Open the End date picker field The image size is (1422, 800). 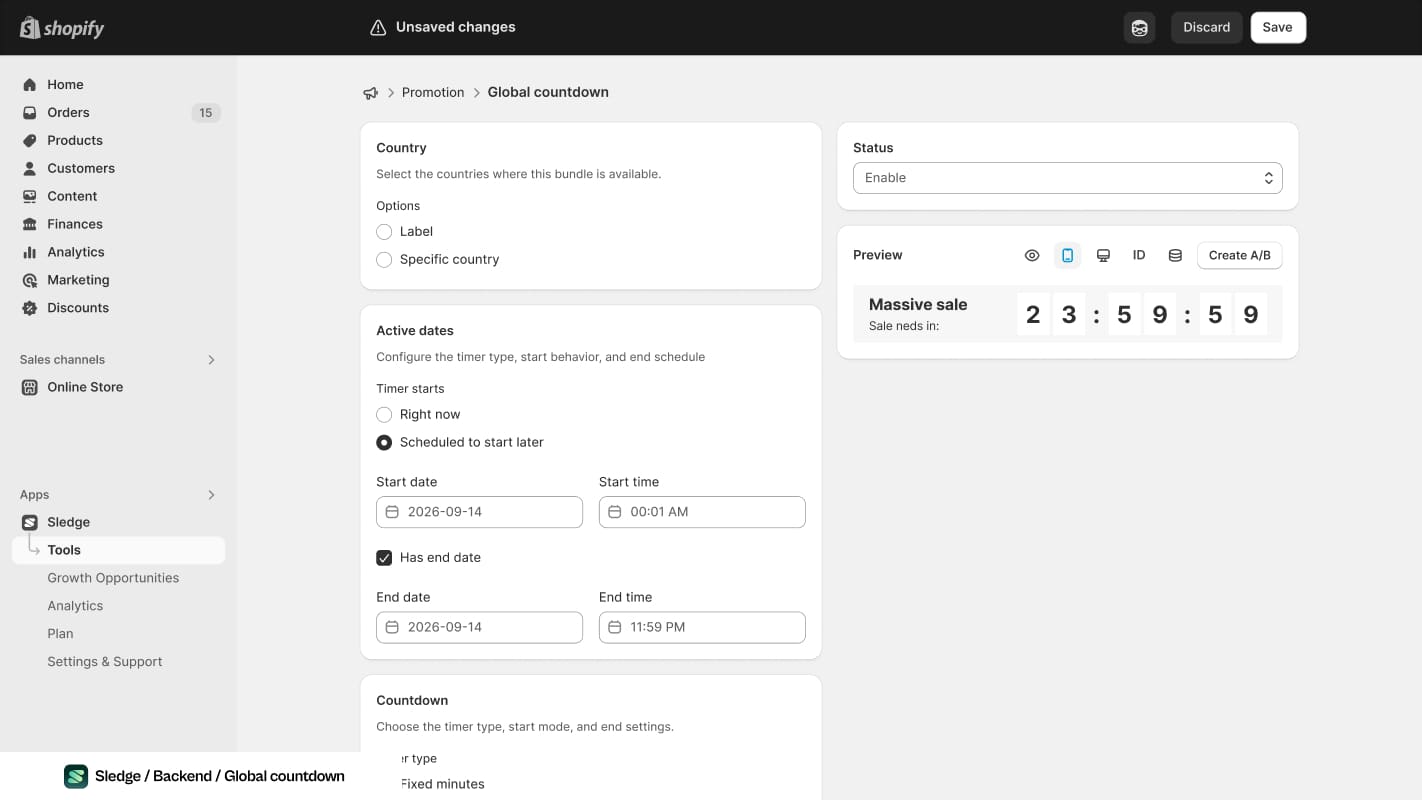(479, 628)
